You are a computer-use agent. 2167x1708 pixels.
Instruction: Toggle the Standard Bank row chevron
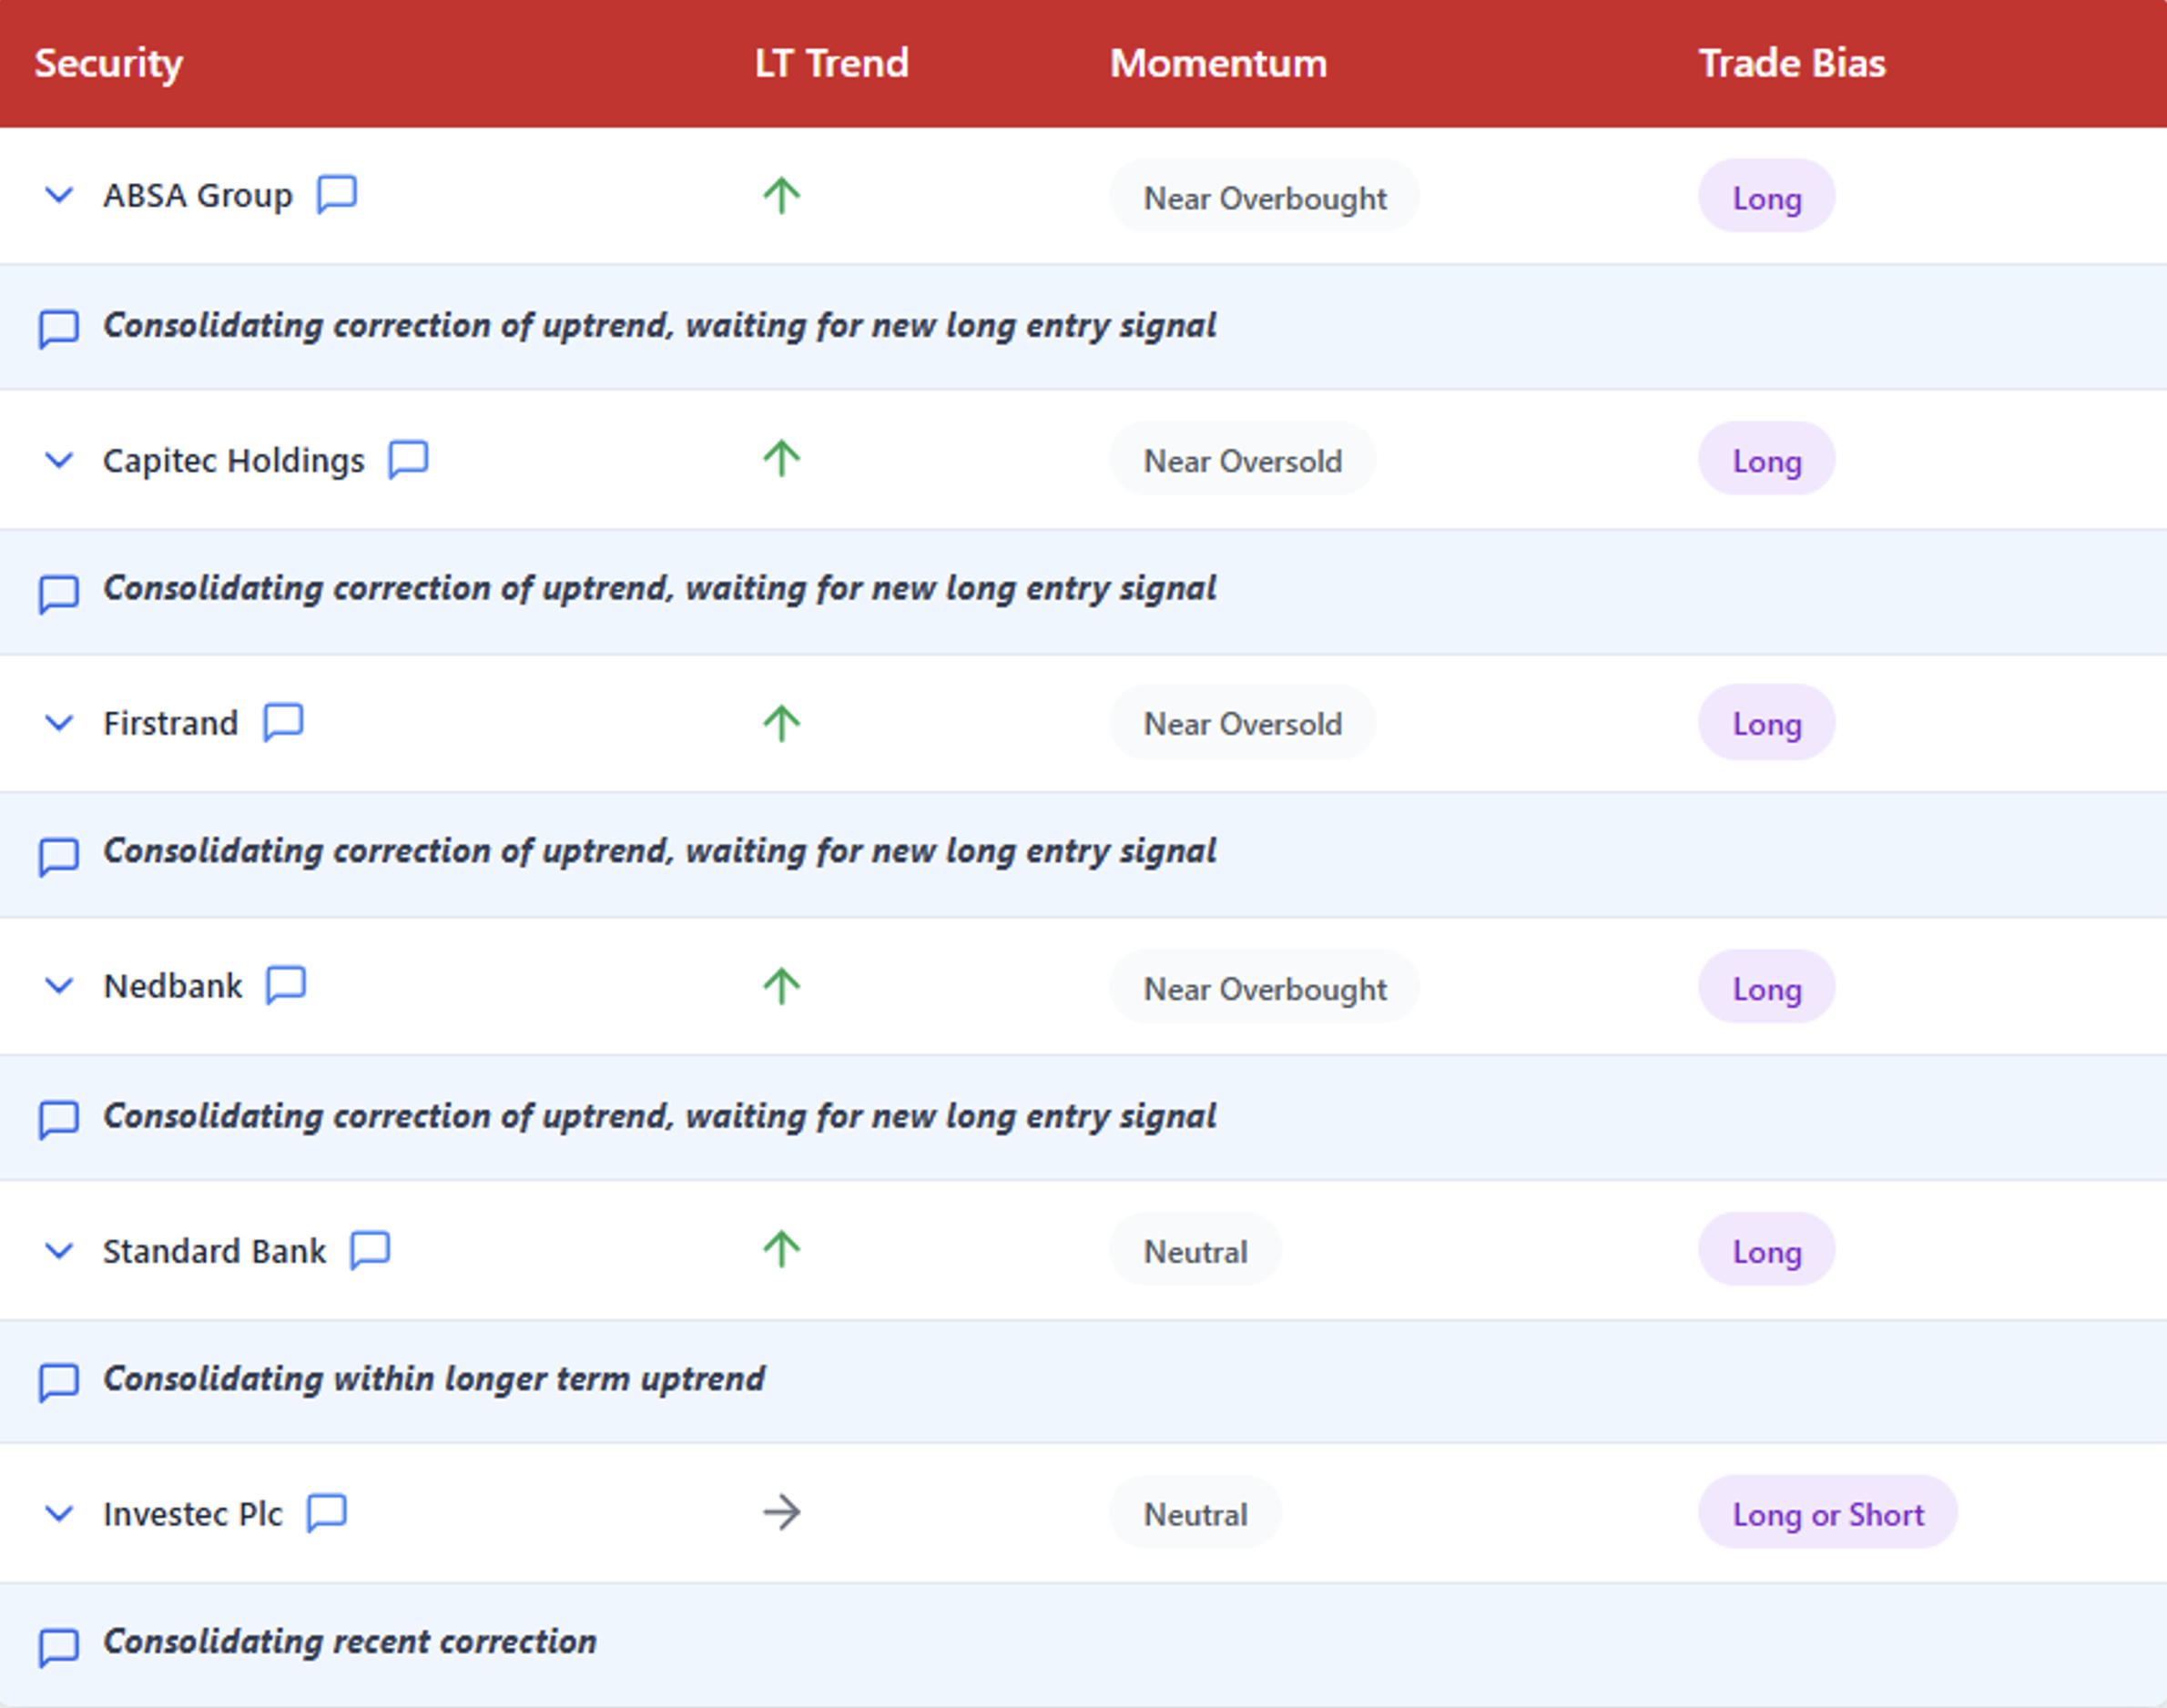click(x=60, y=1251)
